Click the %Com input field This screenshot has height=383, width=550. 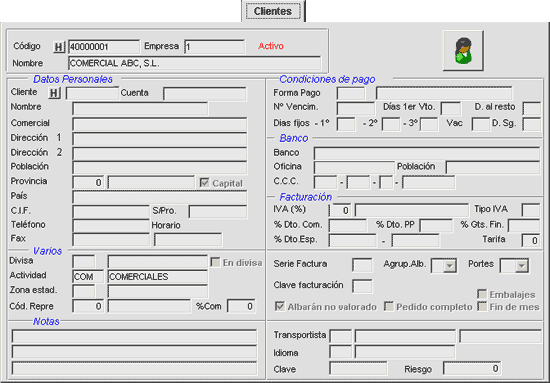[241, 306]
